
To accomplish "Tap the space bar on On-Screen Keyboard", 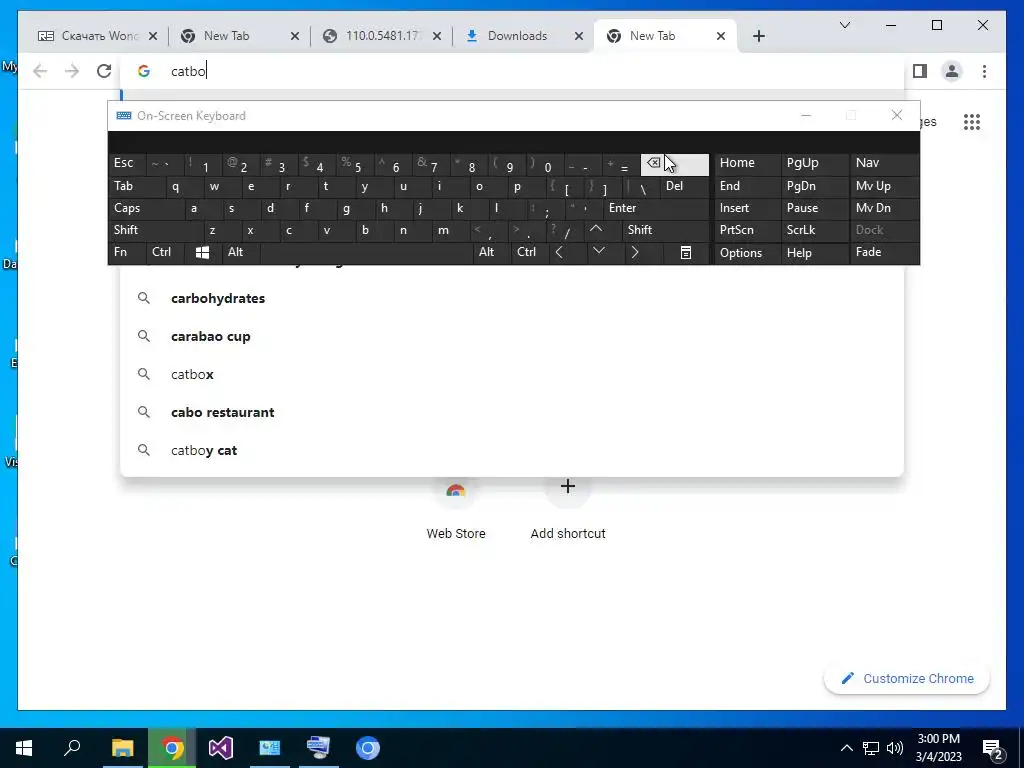I will pos(366,252).
